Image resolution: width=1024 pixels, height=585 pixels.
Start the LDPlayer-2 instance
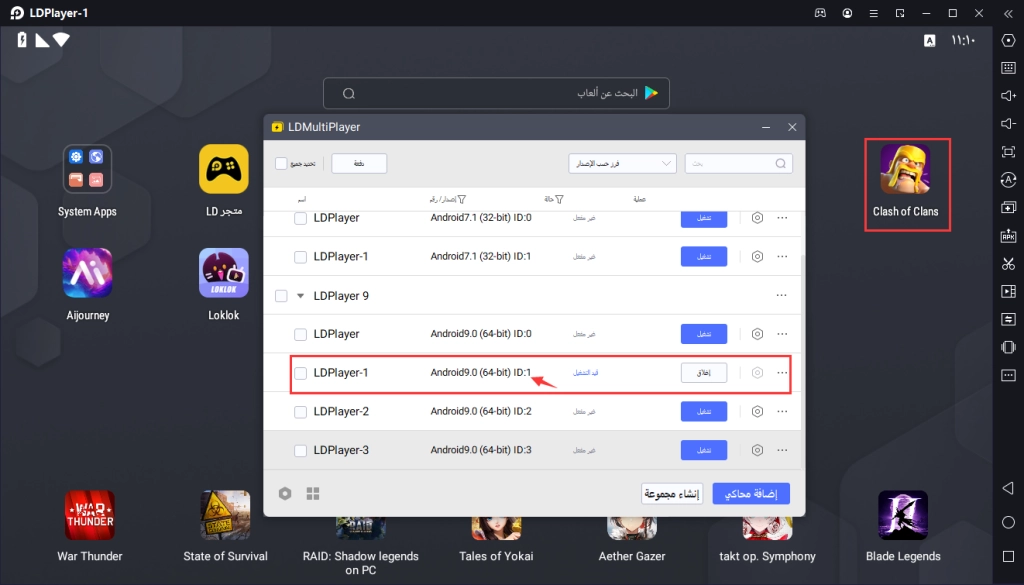(x=704, y=411)
